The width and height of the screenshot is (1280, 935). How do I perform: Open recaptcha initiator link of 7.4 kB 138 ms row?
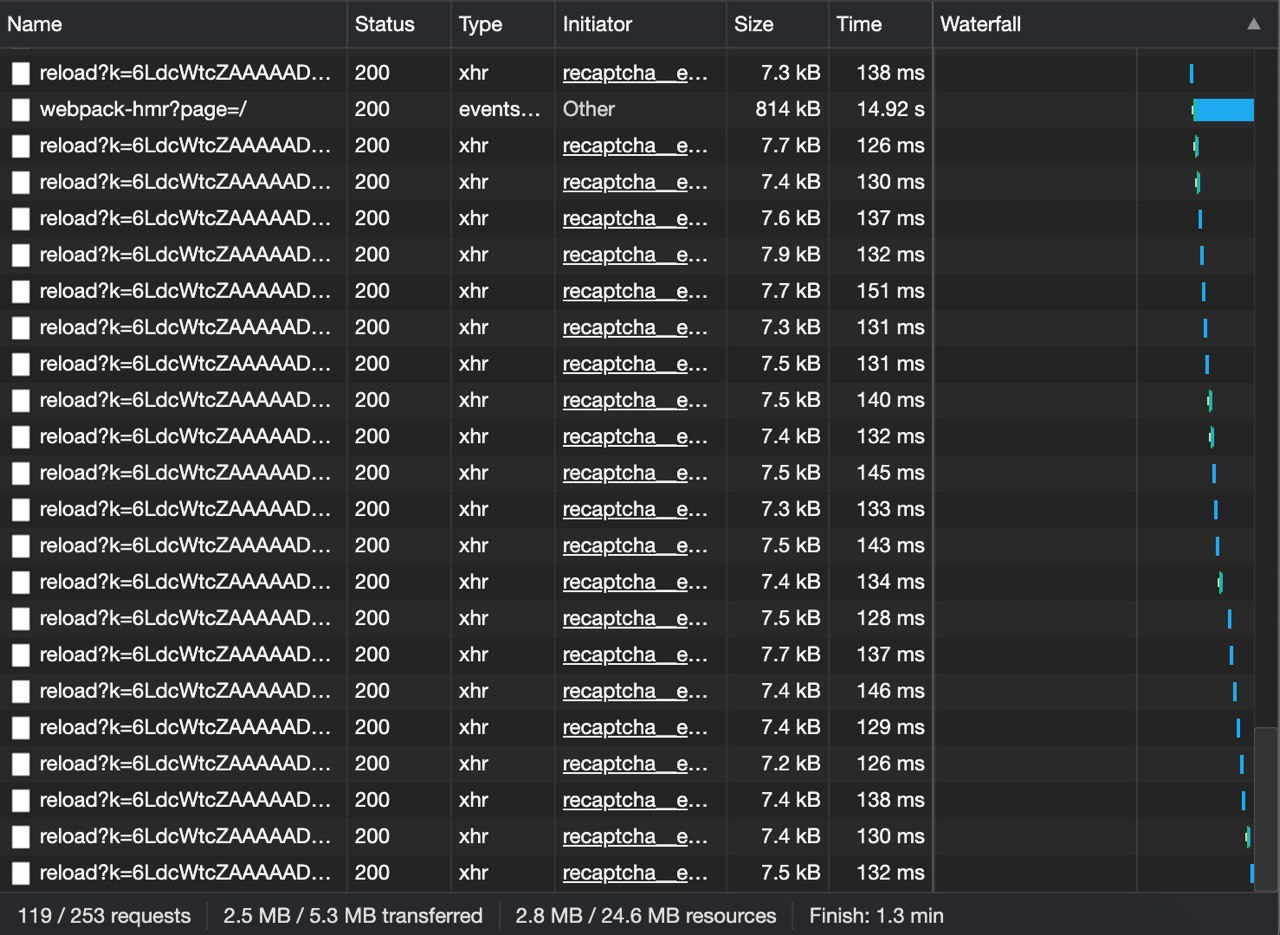(635, 800)
